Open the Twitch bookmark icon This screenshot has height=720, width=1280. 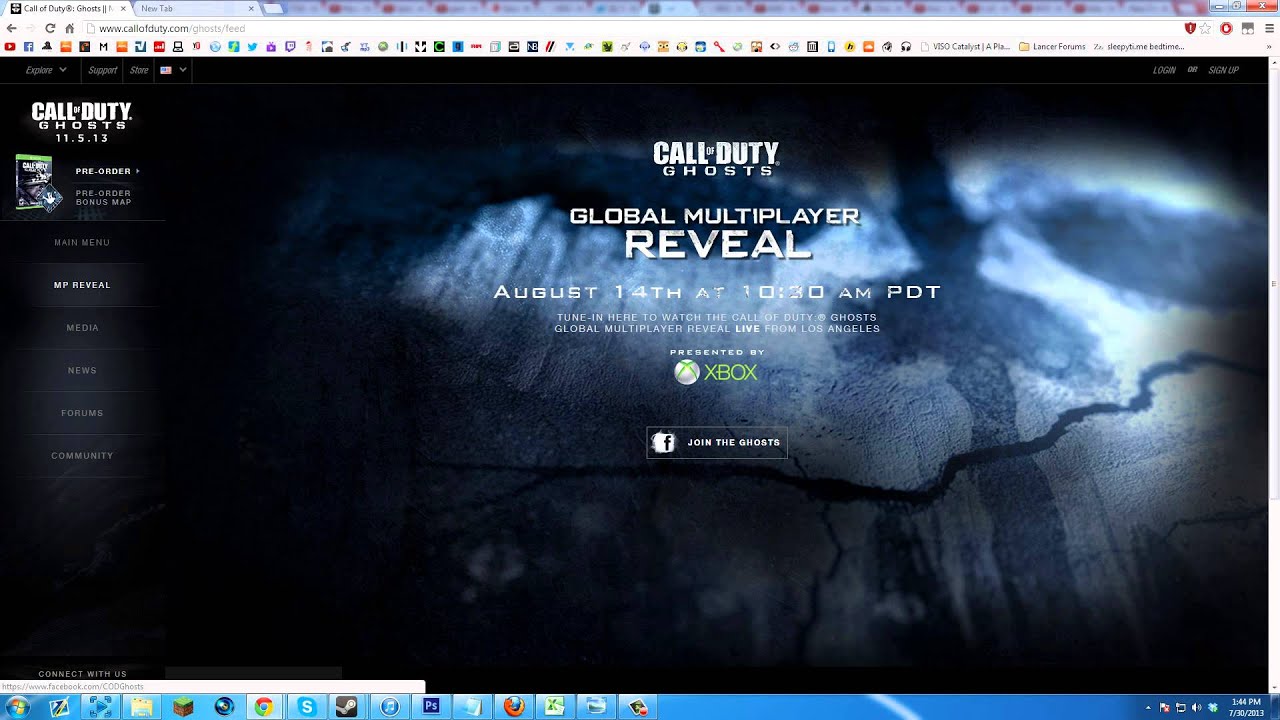290,46
